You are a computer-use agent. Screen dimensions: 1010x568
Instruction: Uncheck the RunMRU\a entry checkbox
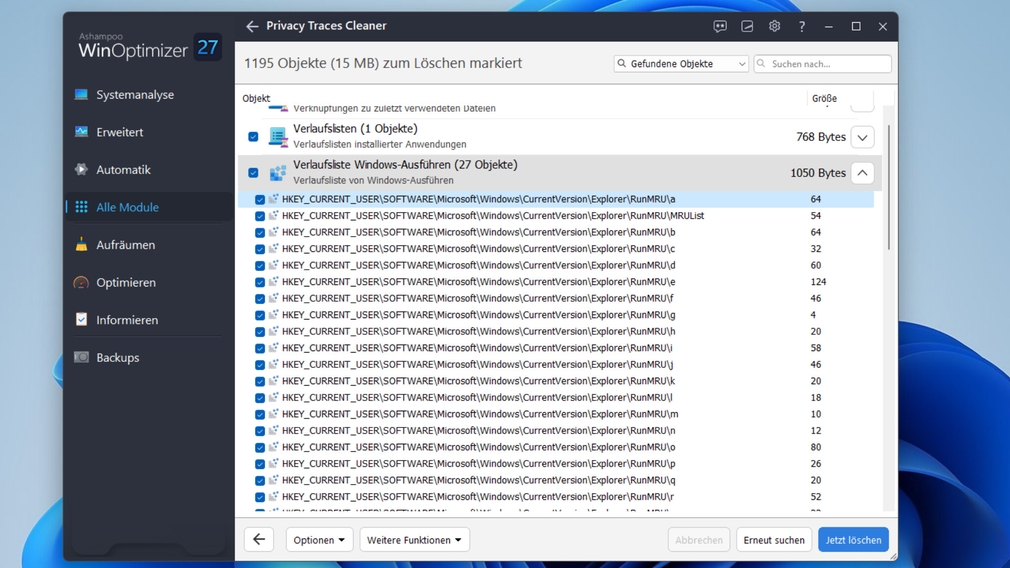point(260,200)
